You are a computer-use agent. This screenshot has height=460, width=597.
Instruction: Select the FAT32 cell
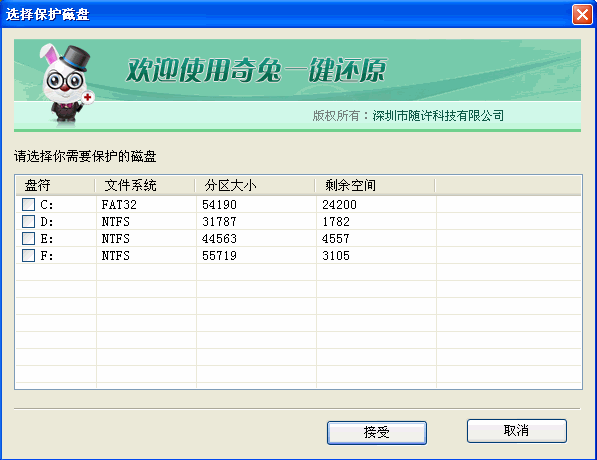tap(119, 205)
